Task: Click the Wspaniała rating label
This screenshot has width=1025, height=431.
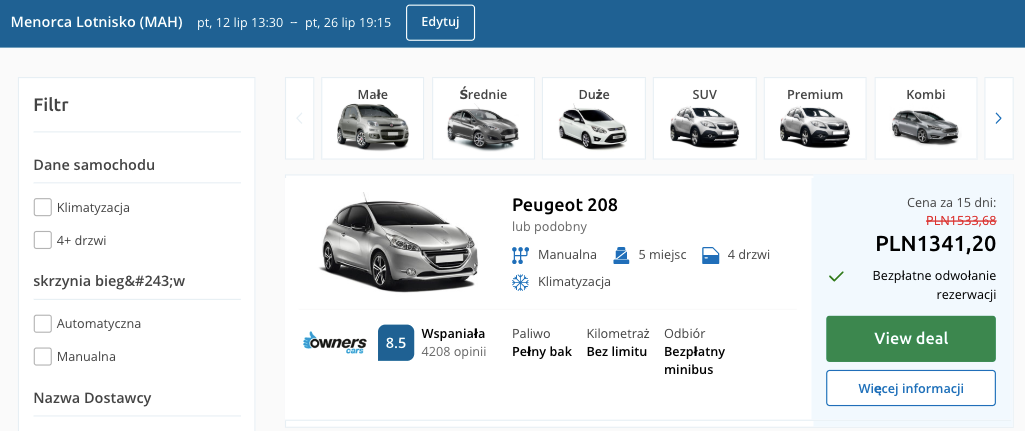Action: click(453, 332)
